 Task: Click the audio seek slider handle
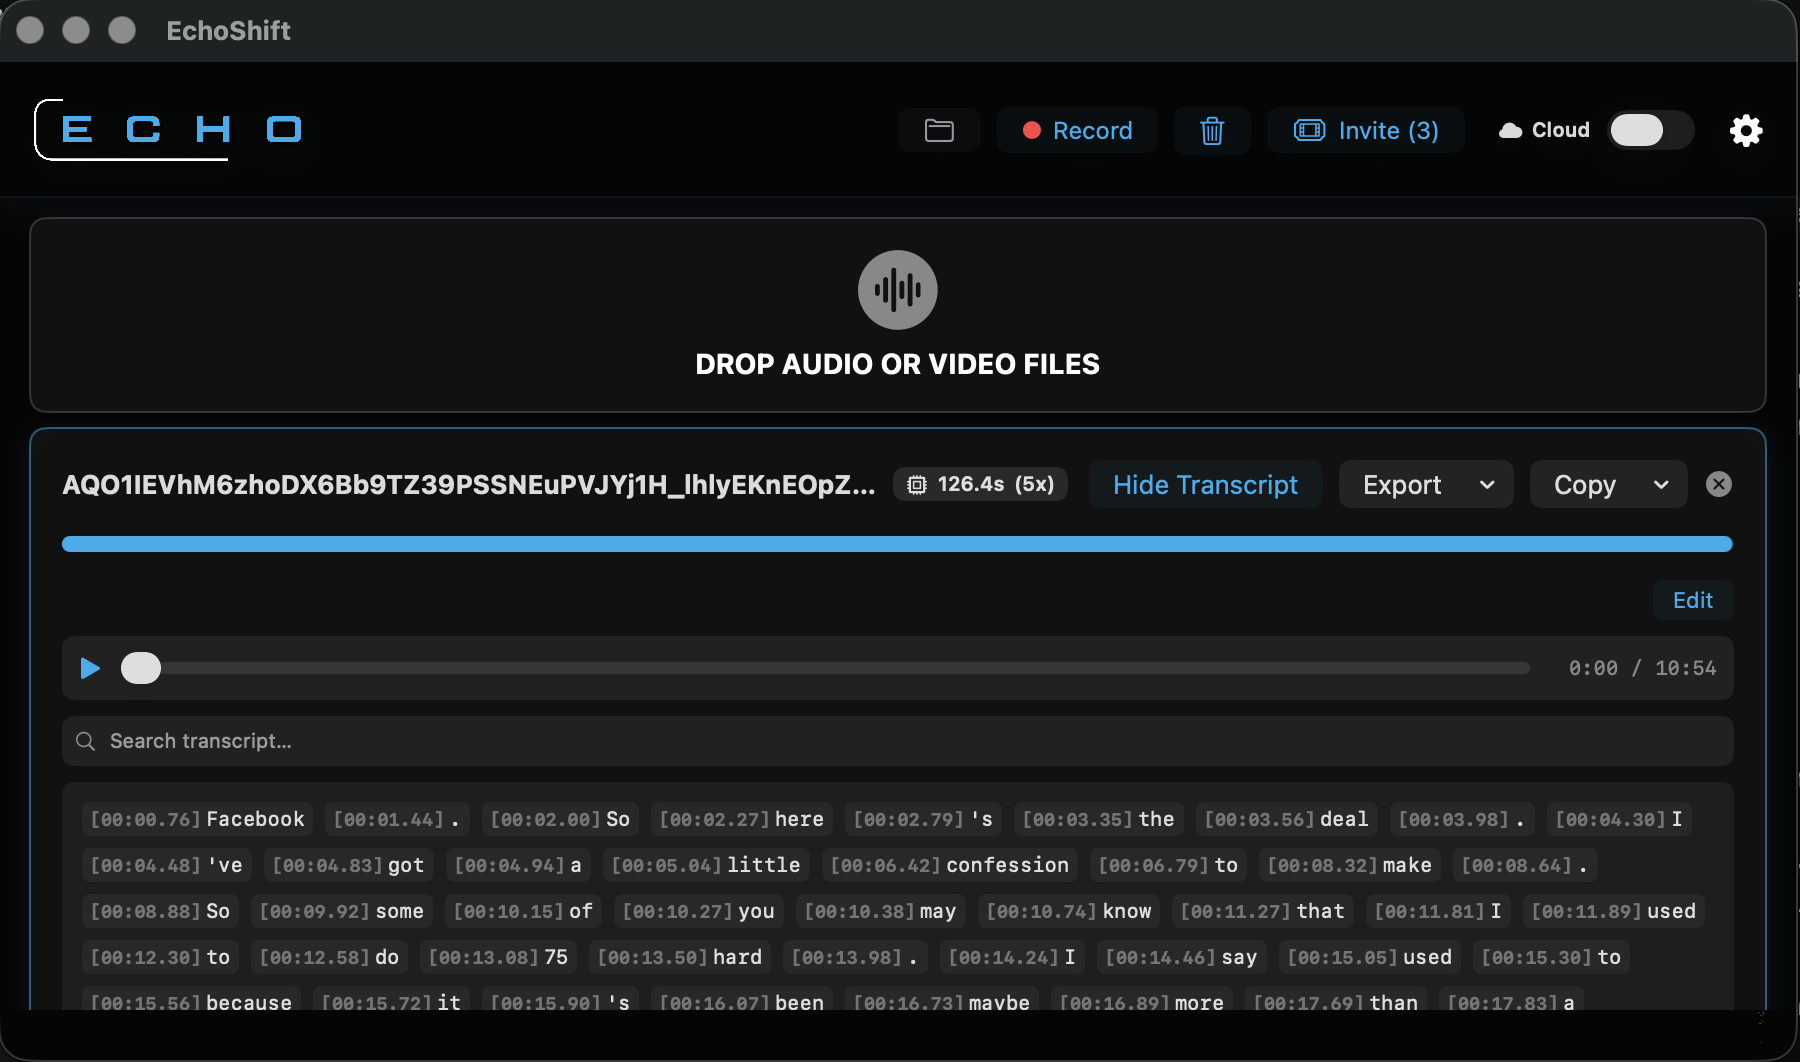click(141, 668)
